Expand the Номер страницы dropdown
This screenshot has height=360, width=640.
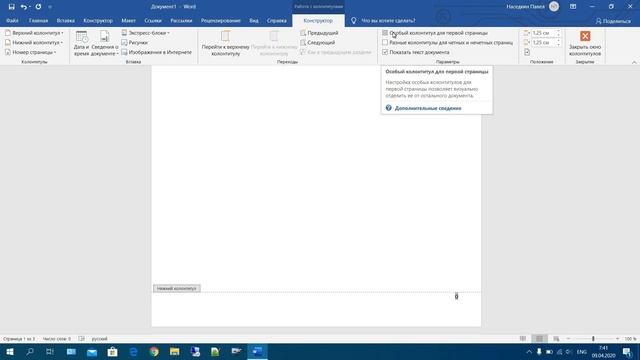tap(31, 52)
